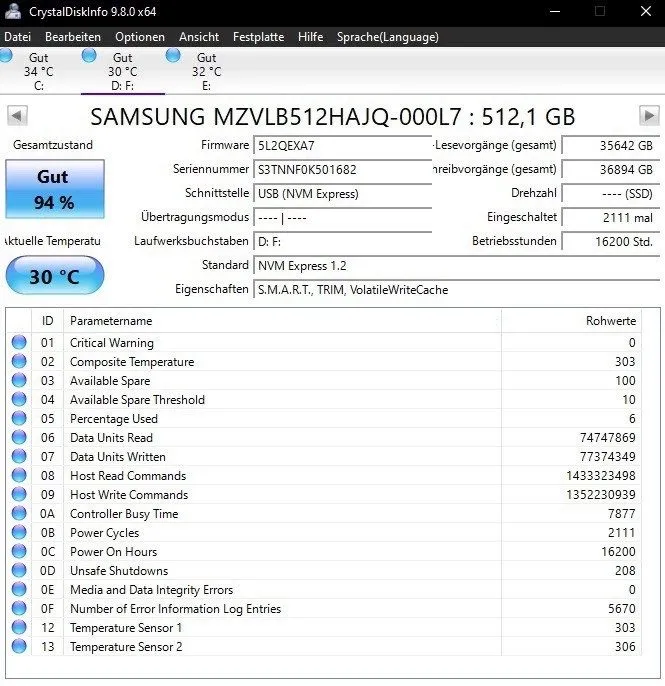Image resolution: width=665 pixels, height=686 pixels.
Task: Click status icon of Temperature Sensor 2 row
Action: click(x=19, y=646)
